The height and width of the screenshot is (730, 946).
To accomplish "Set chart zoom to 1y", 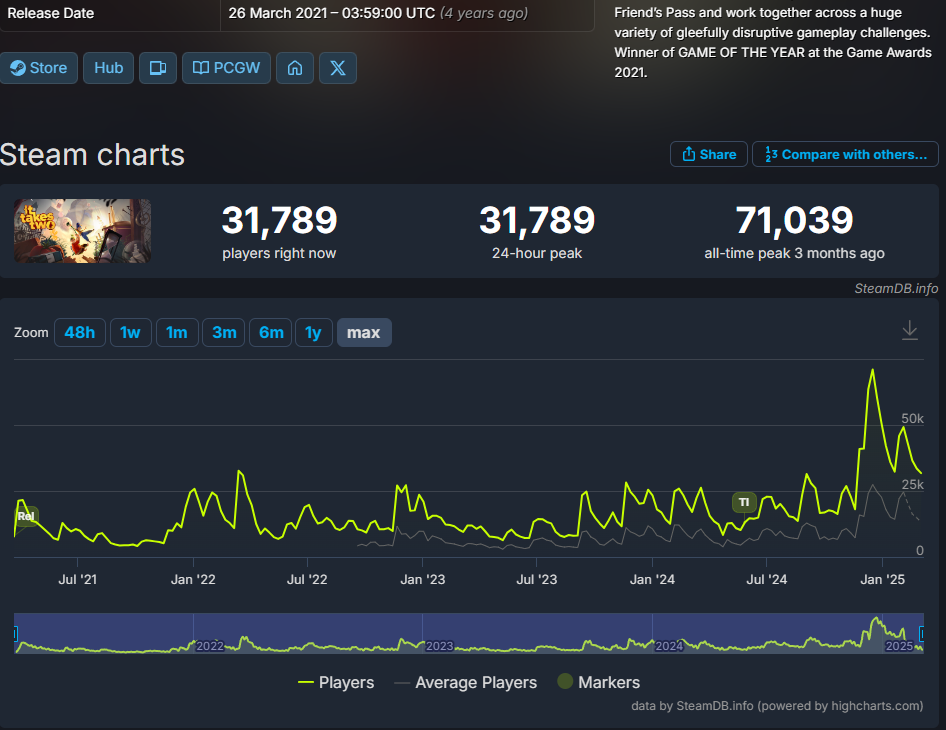I will tap(313, 332).
